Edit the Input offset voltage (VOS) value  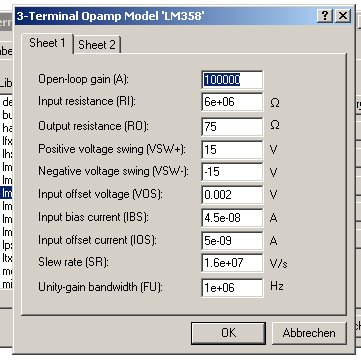232,195
